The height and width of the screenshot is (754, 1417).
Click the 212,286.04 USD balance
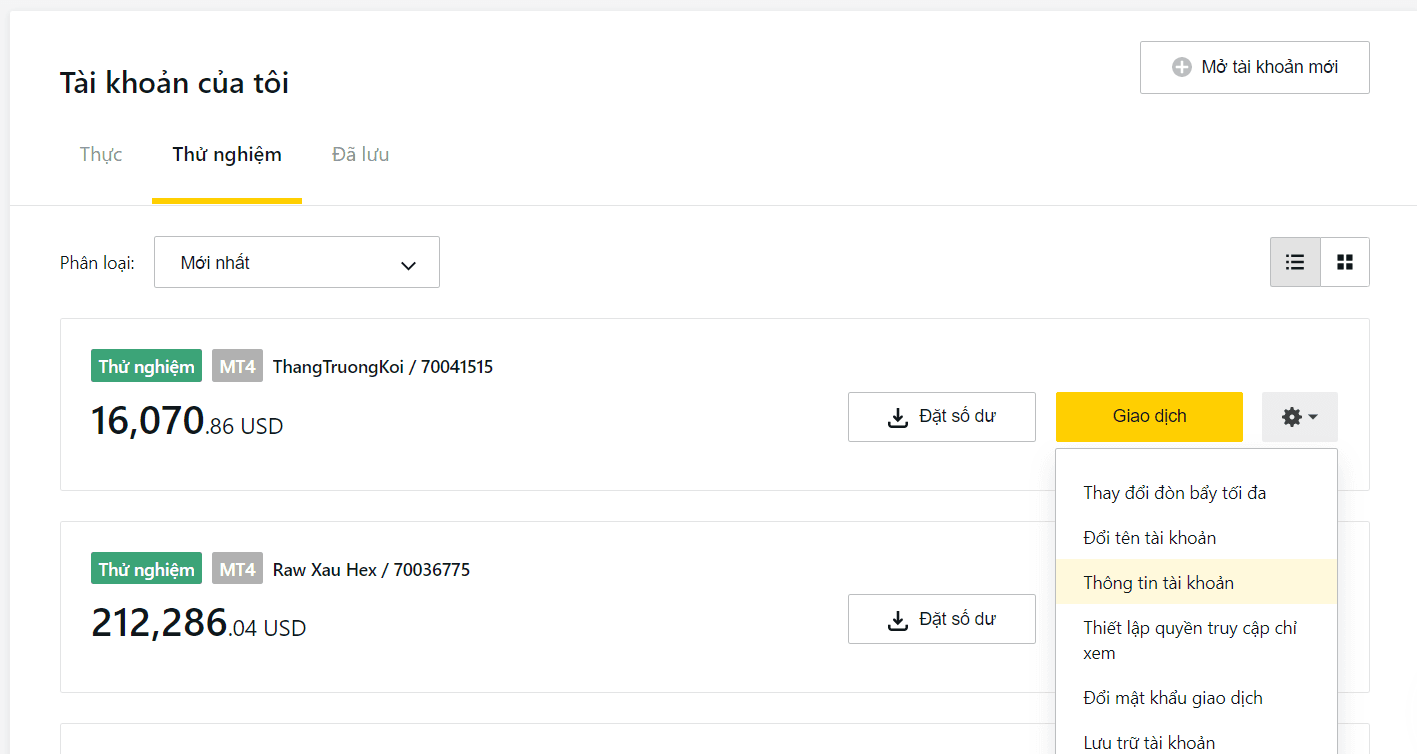pyautogui.click(x=198, y=624)
